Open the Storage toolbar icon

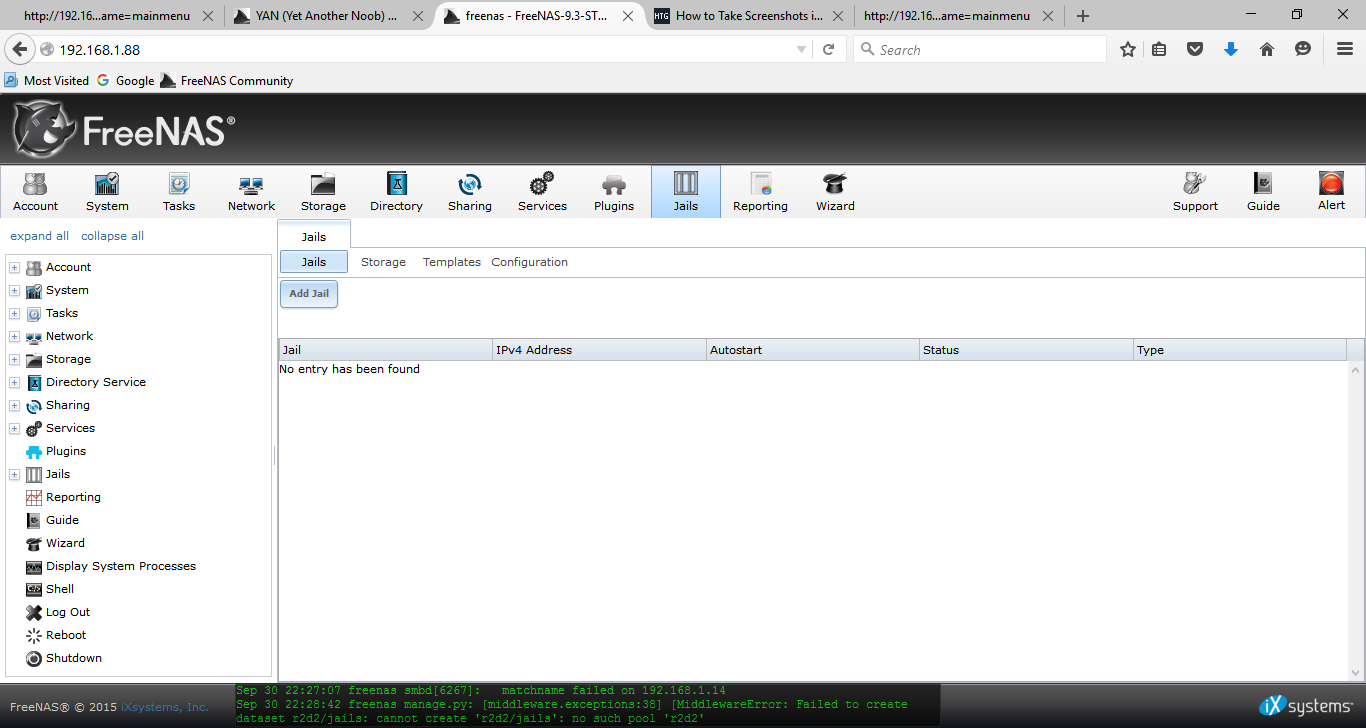(323, 191)
